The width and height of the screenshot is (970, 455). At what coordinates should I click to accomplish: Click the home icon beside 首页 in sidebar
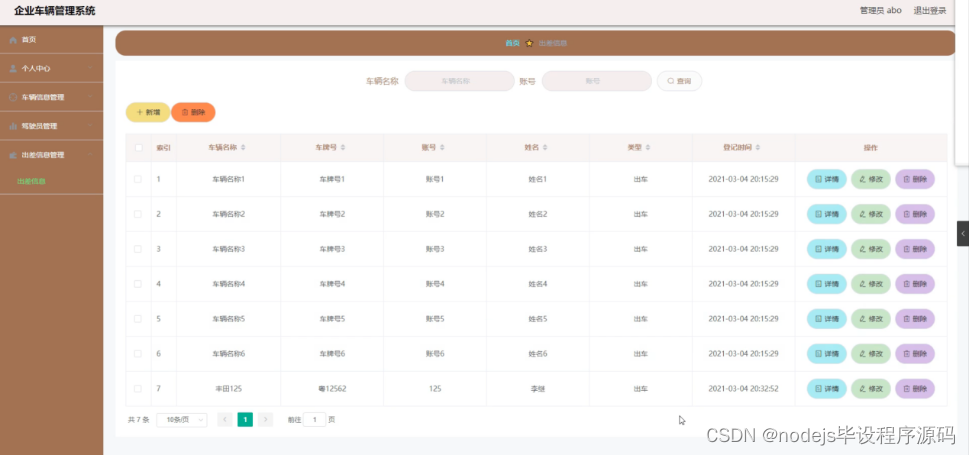(13, 40)
